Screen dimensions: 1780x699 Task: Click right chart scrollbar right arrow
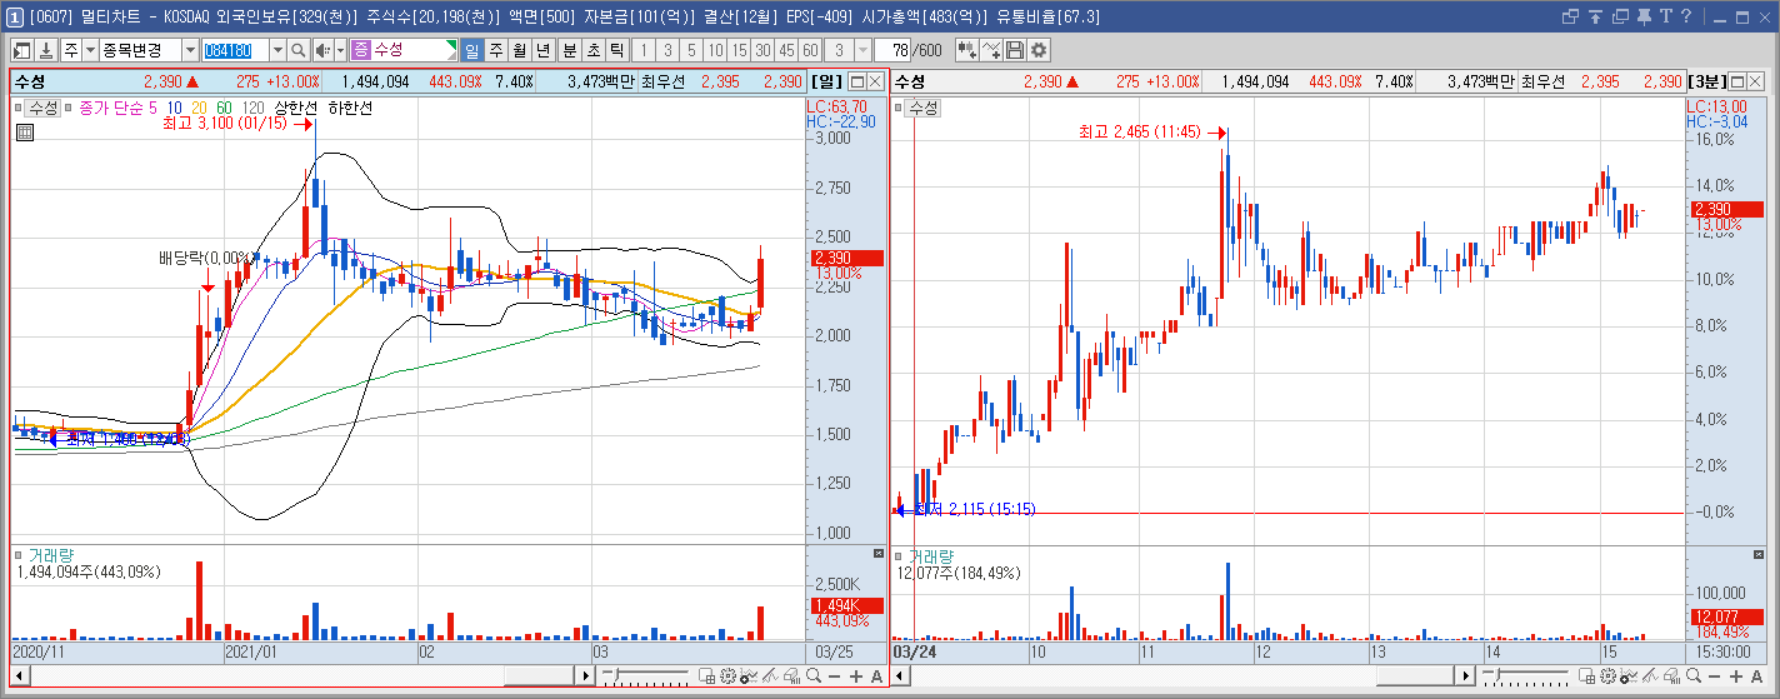tap(1464, 677)
